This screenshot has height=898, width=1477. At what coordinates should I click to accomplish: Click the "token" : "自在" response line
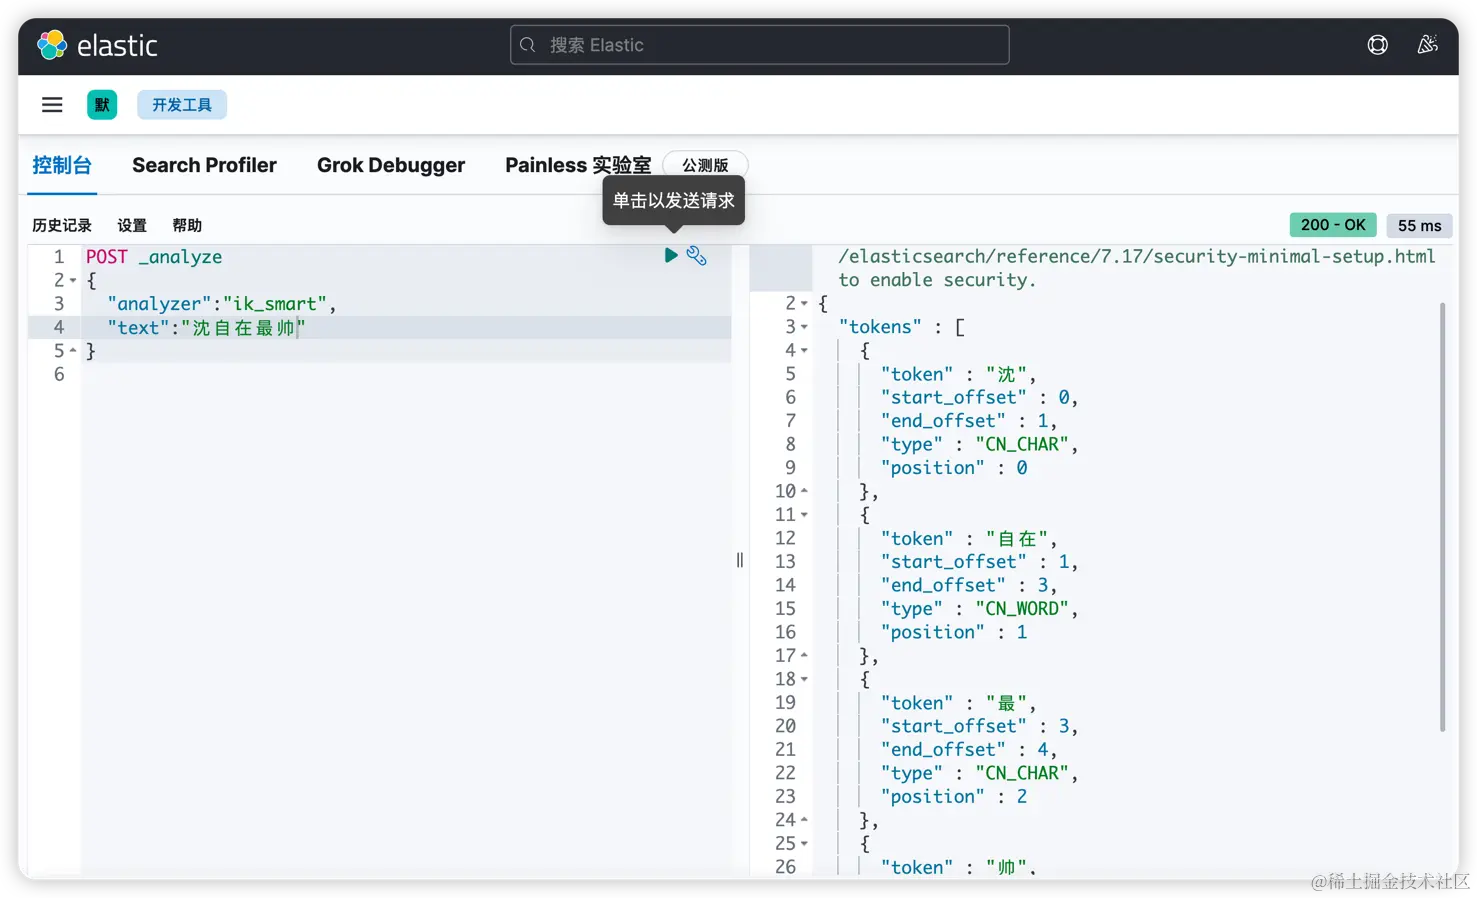968,539
